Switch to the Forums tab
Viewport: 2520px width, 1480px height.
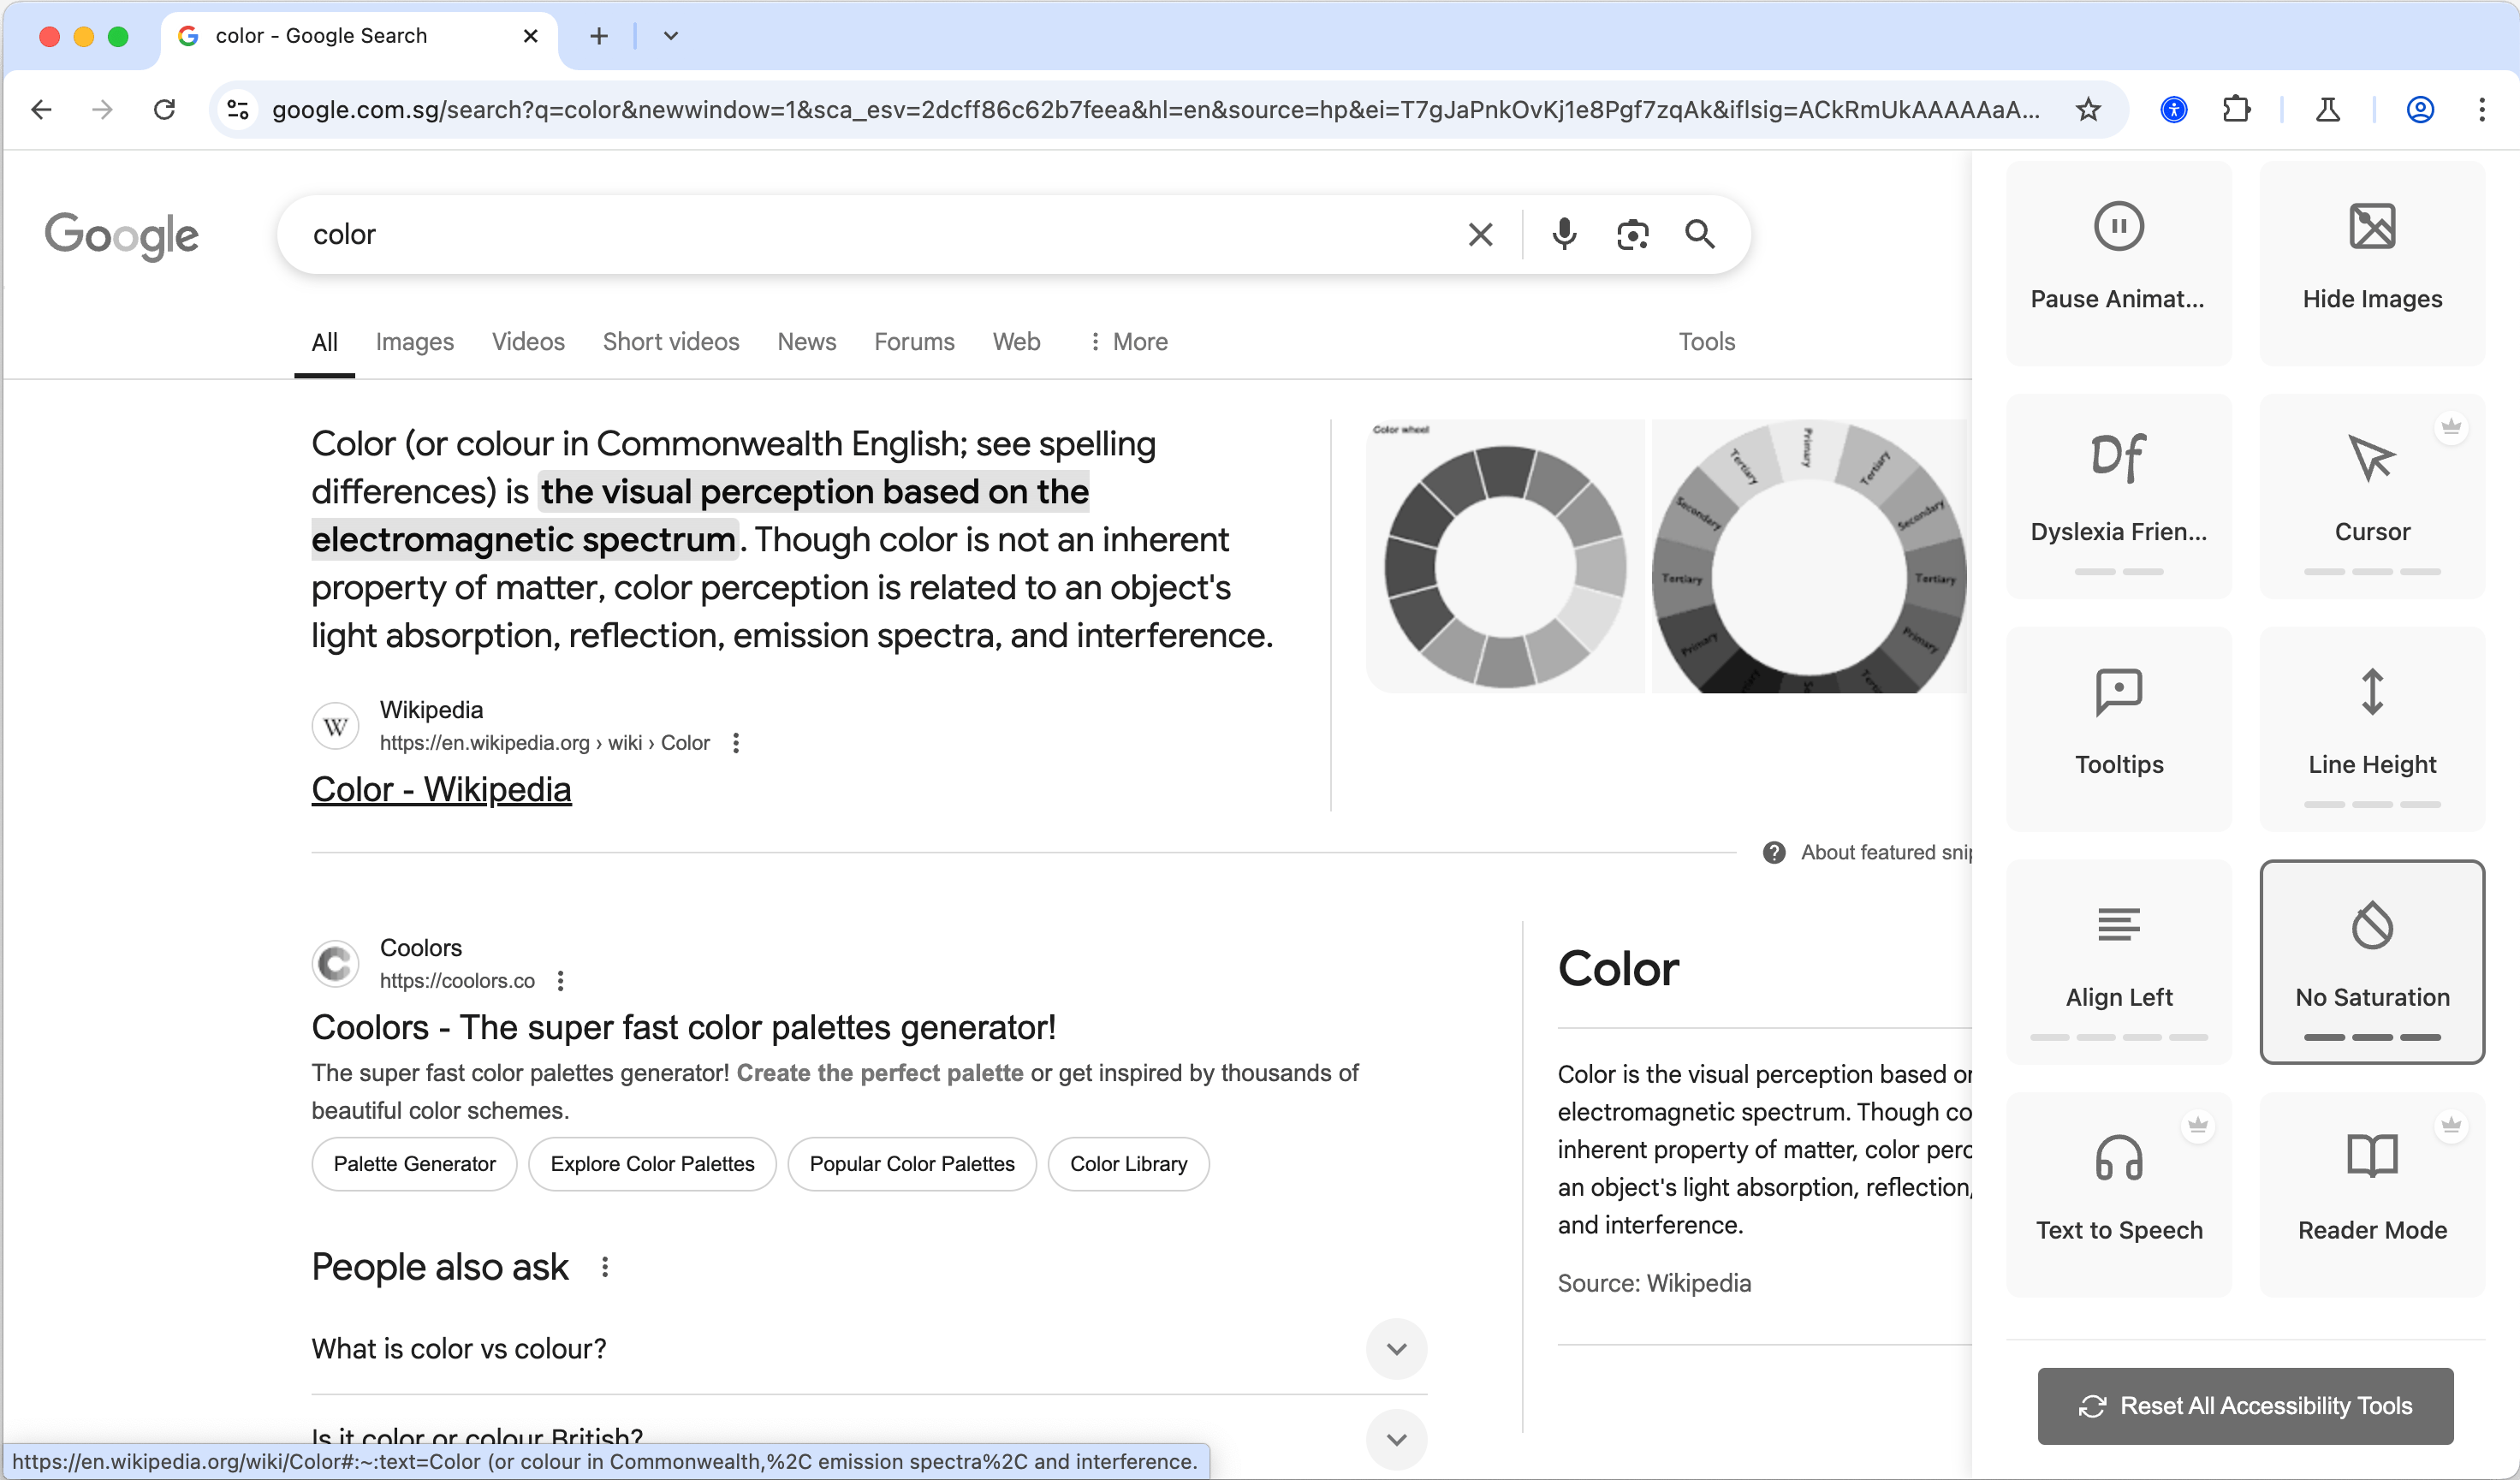914,342
